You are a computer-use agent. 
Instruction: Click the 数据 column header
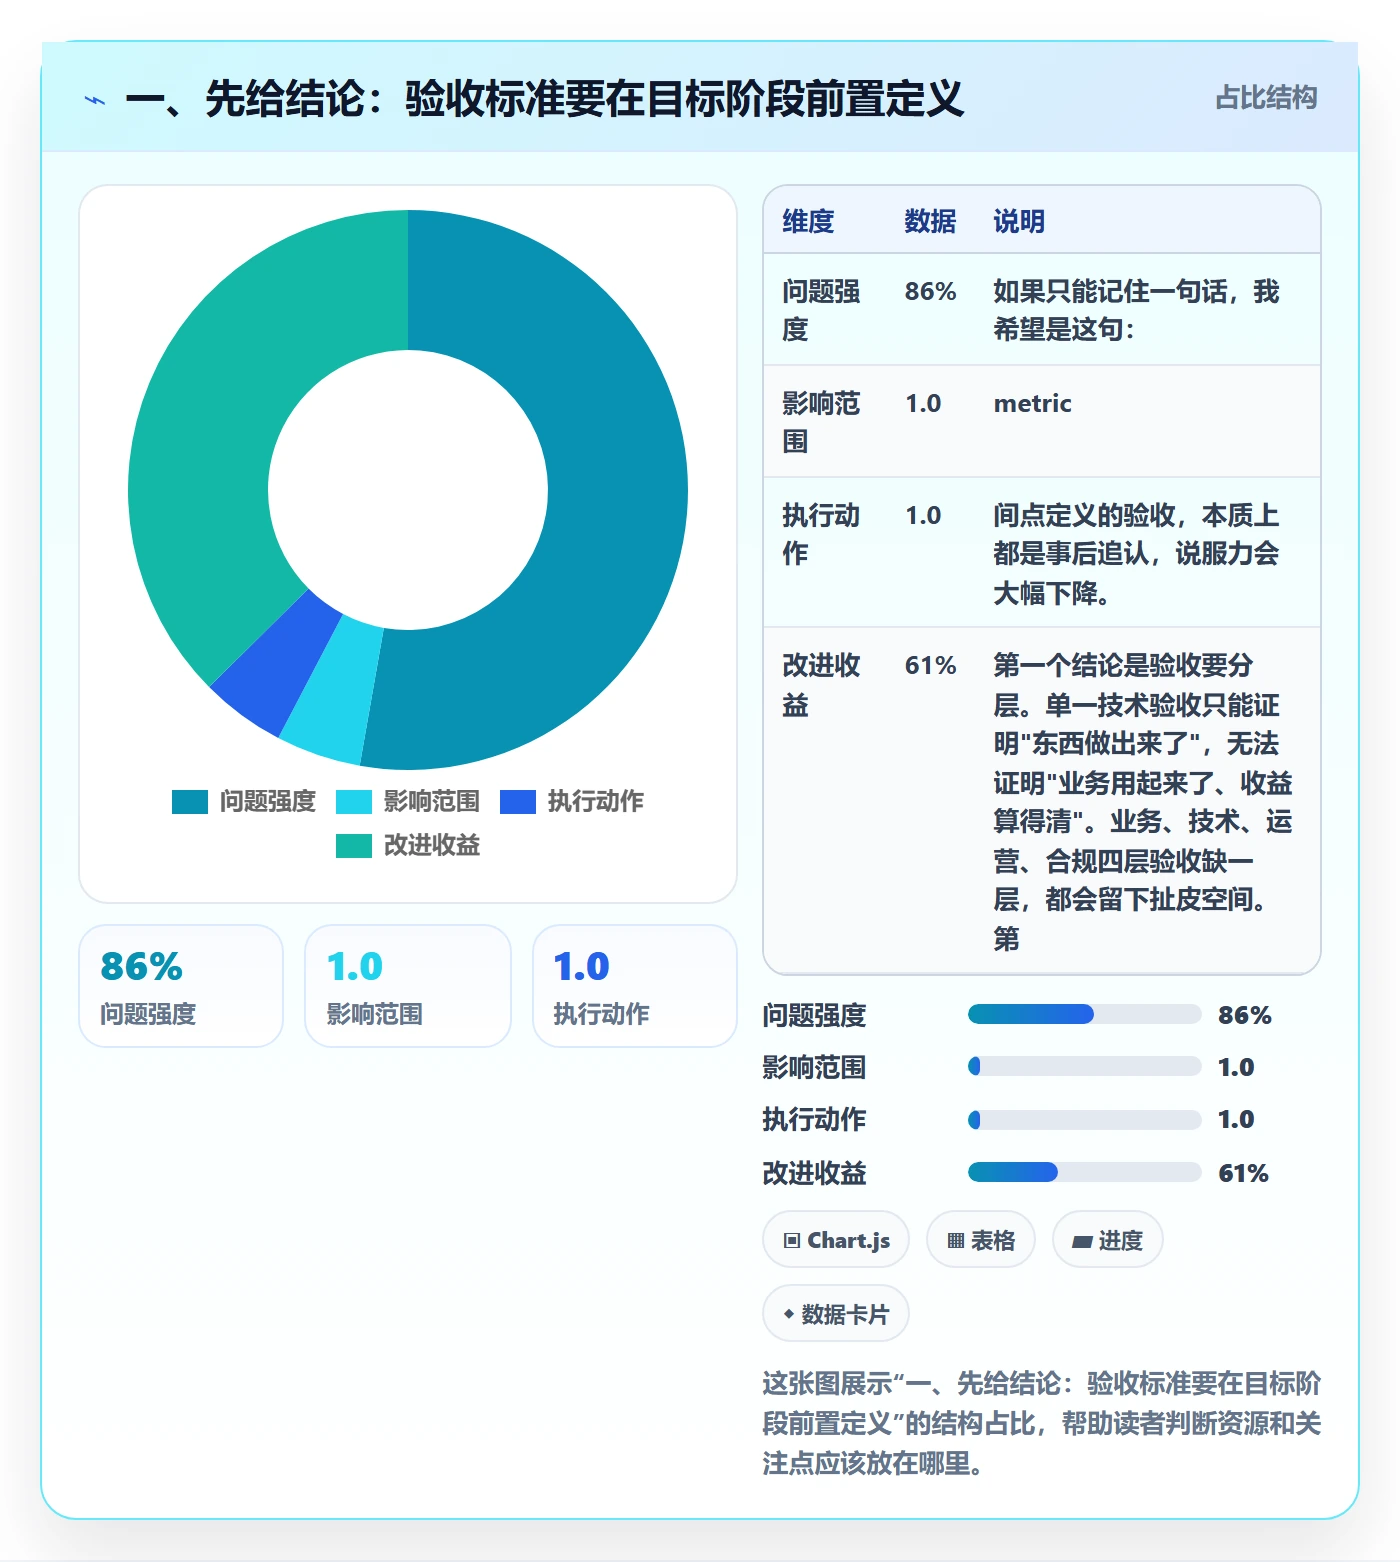pyautogui.click(x=930, y=221)
